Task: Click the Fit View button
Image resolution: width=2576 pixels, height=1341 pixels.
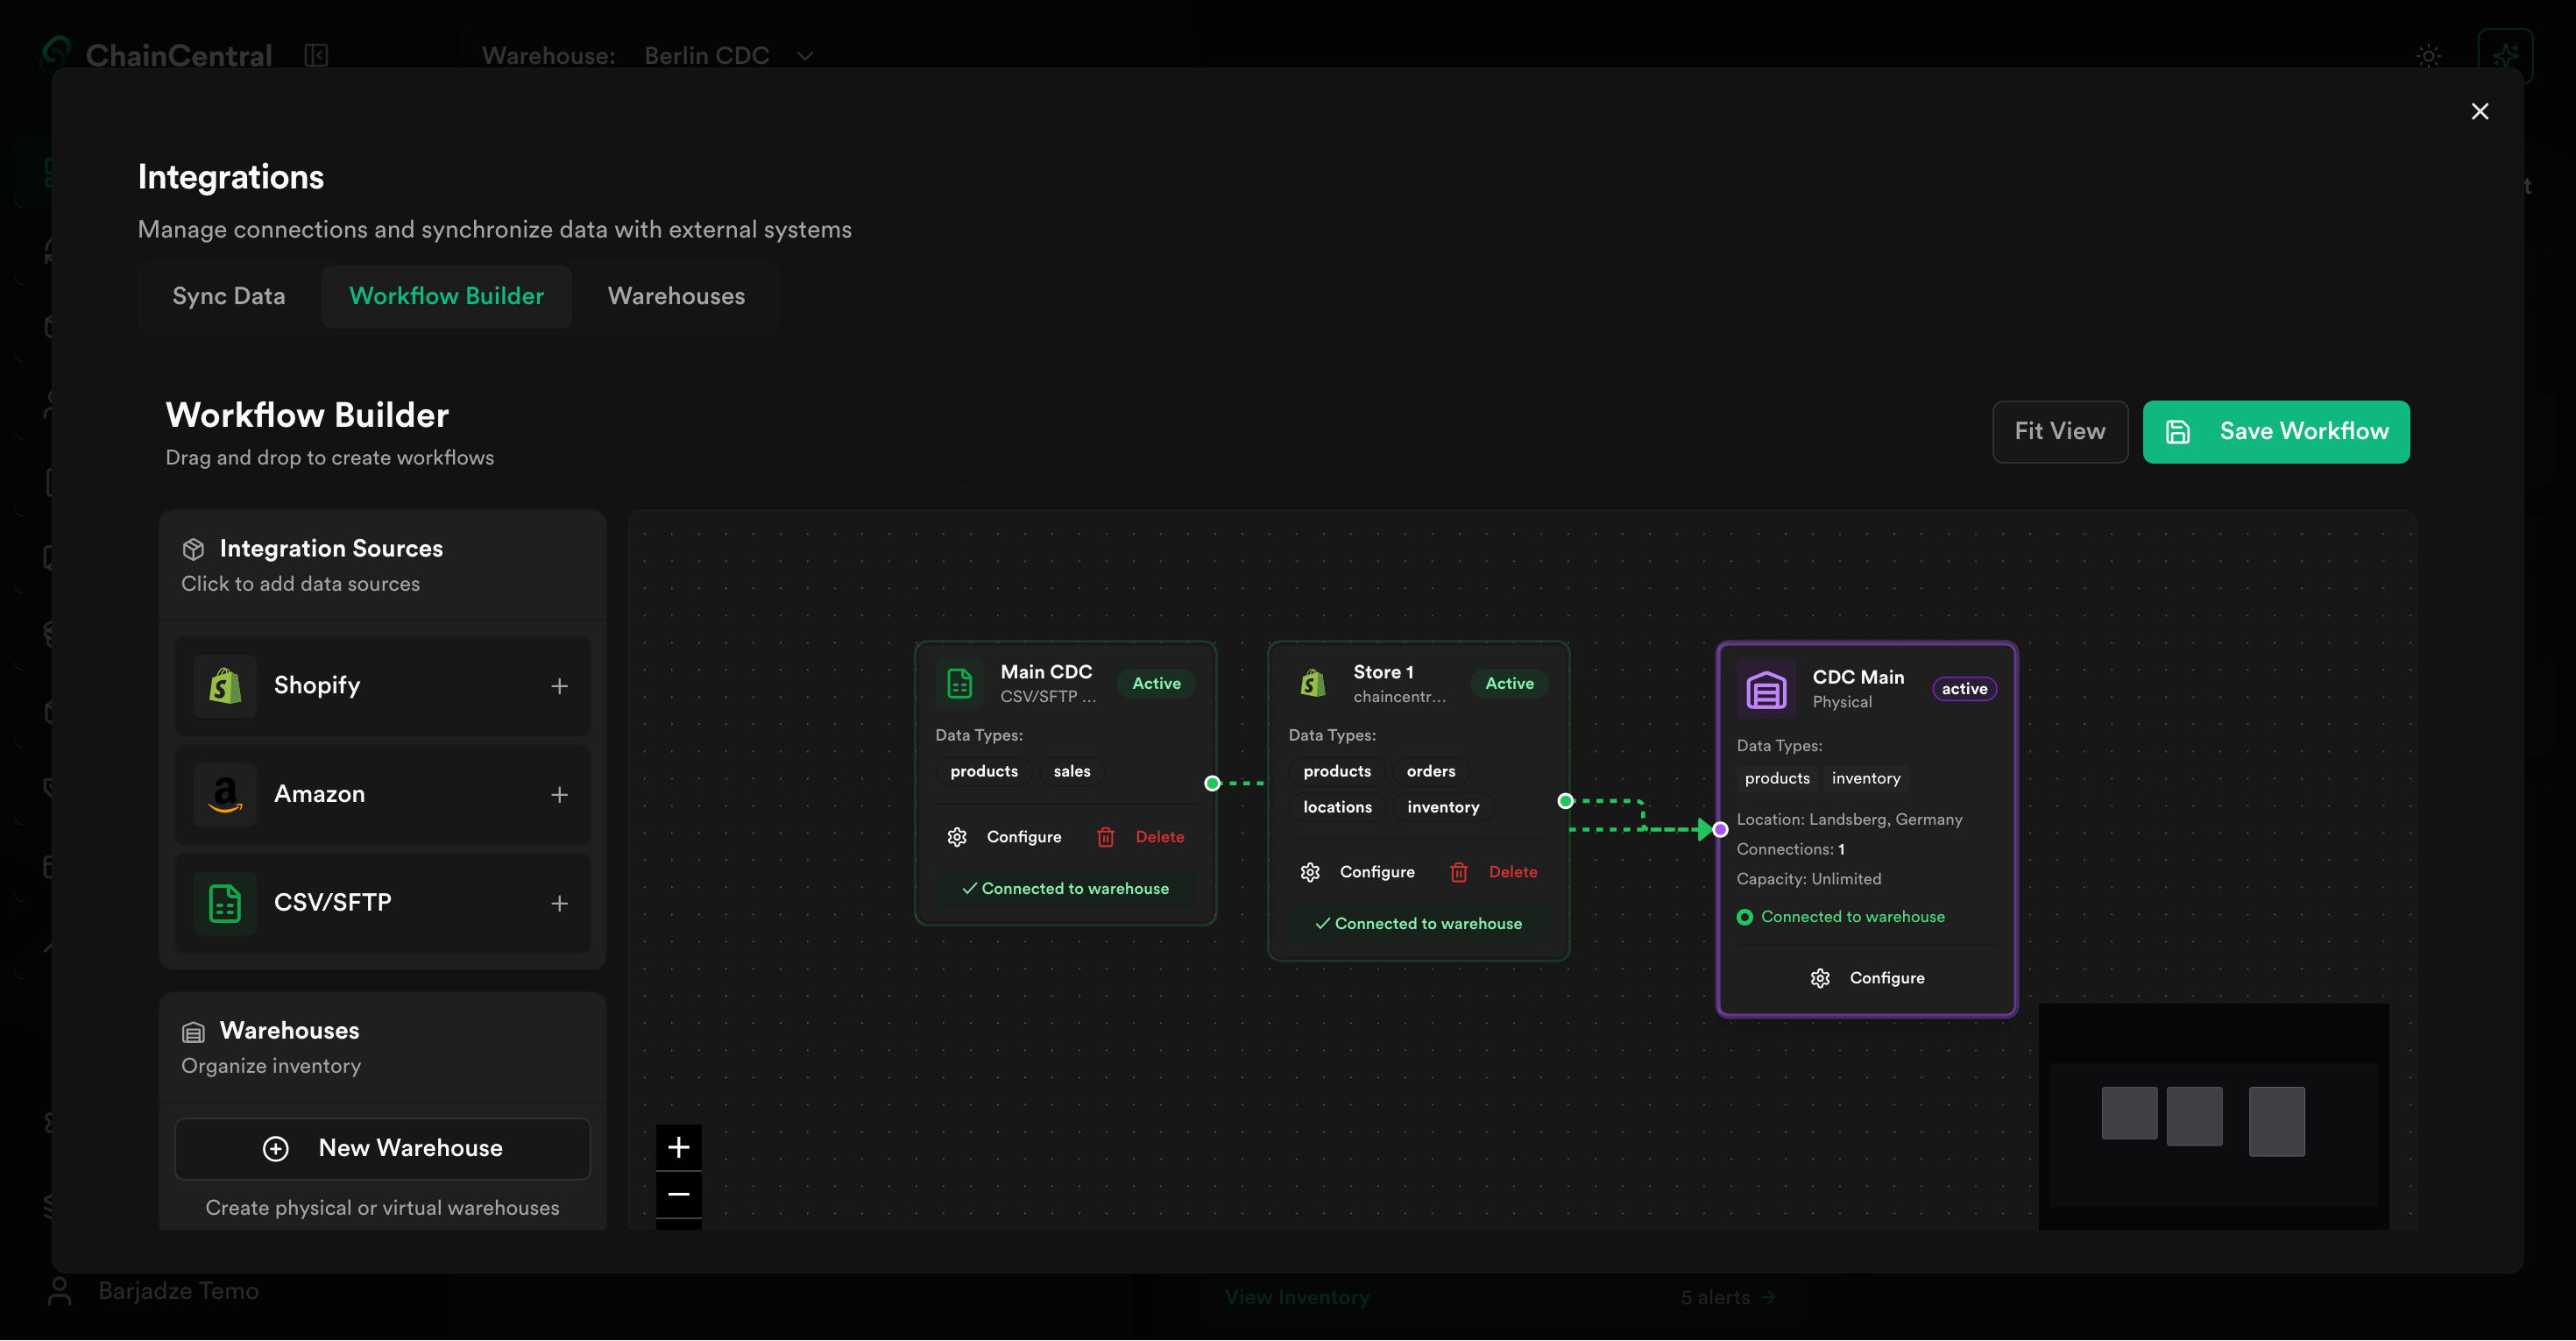Action: [2059, 432]
